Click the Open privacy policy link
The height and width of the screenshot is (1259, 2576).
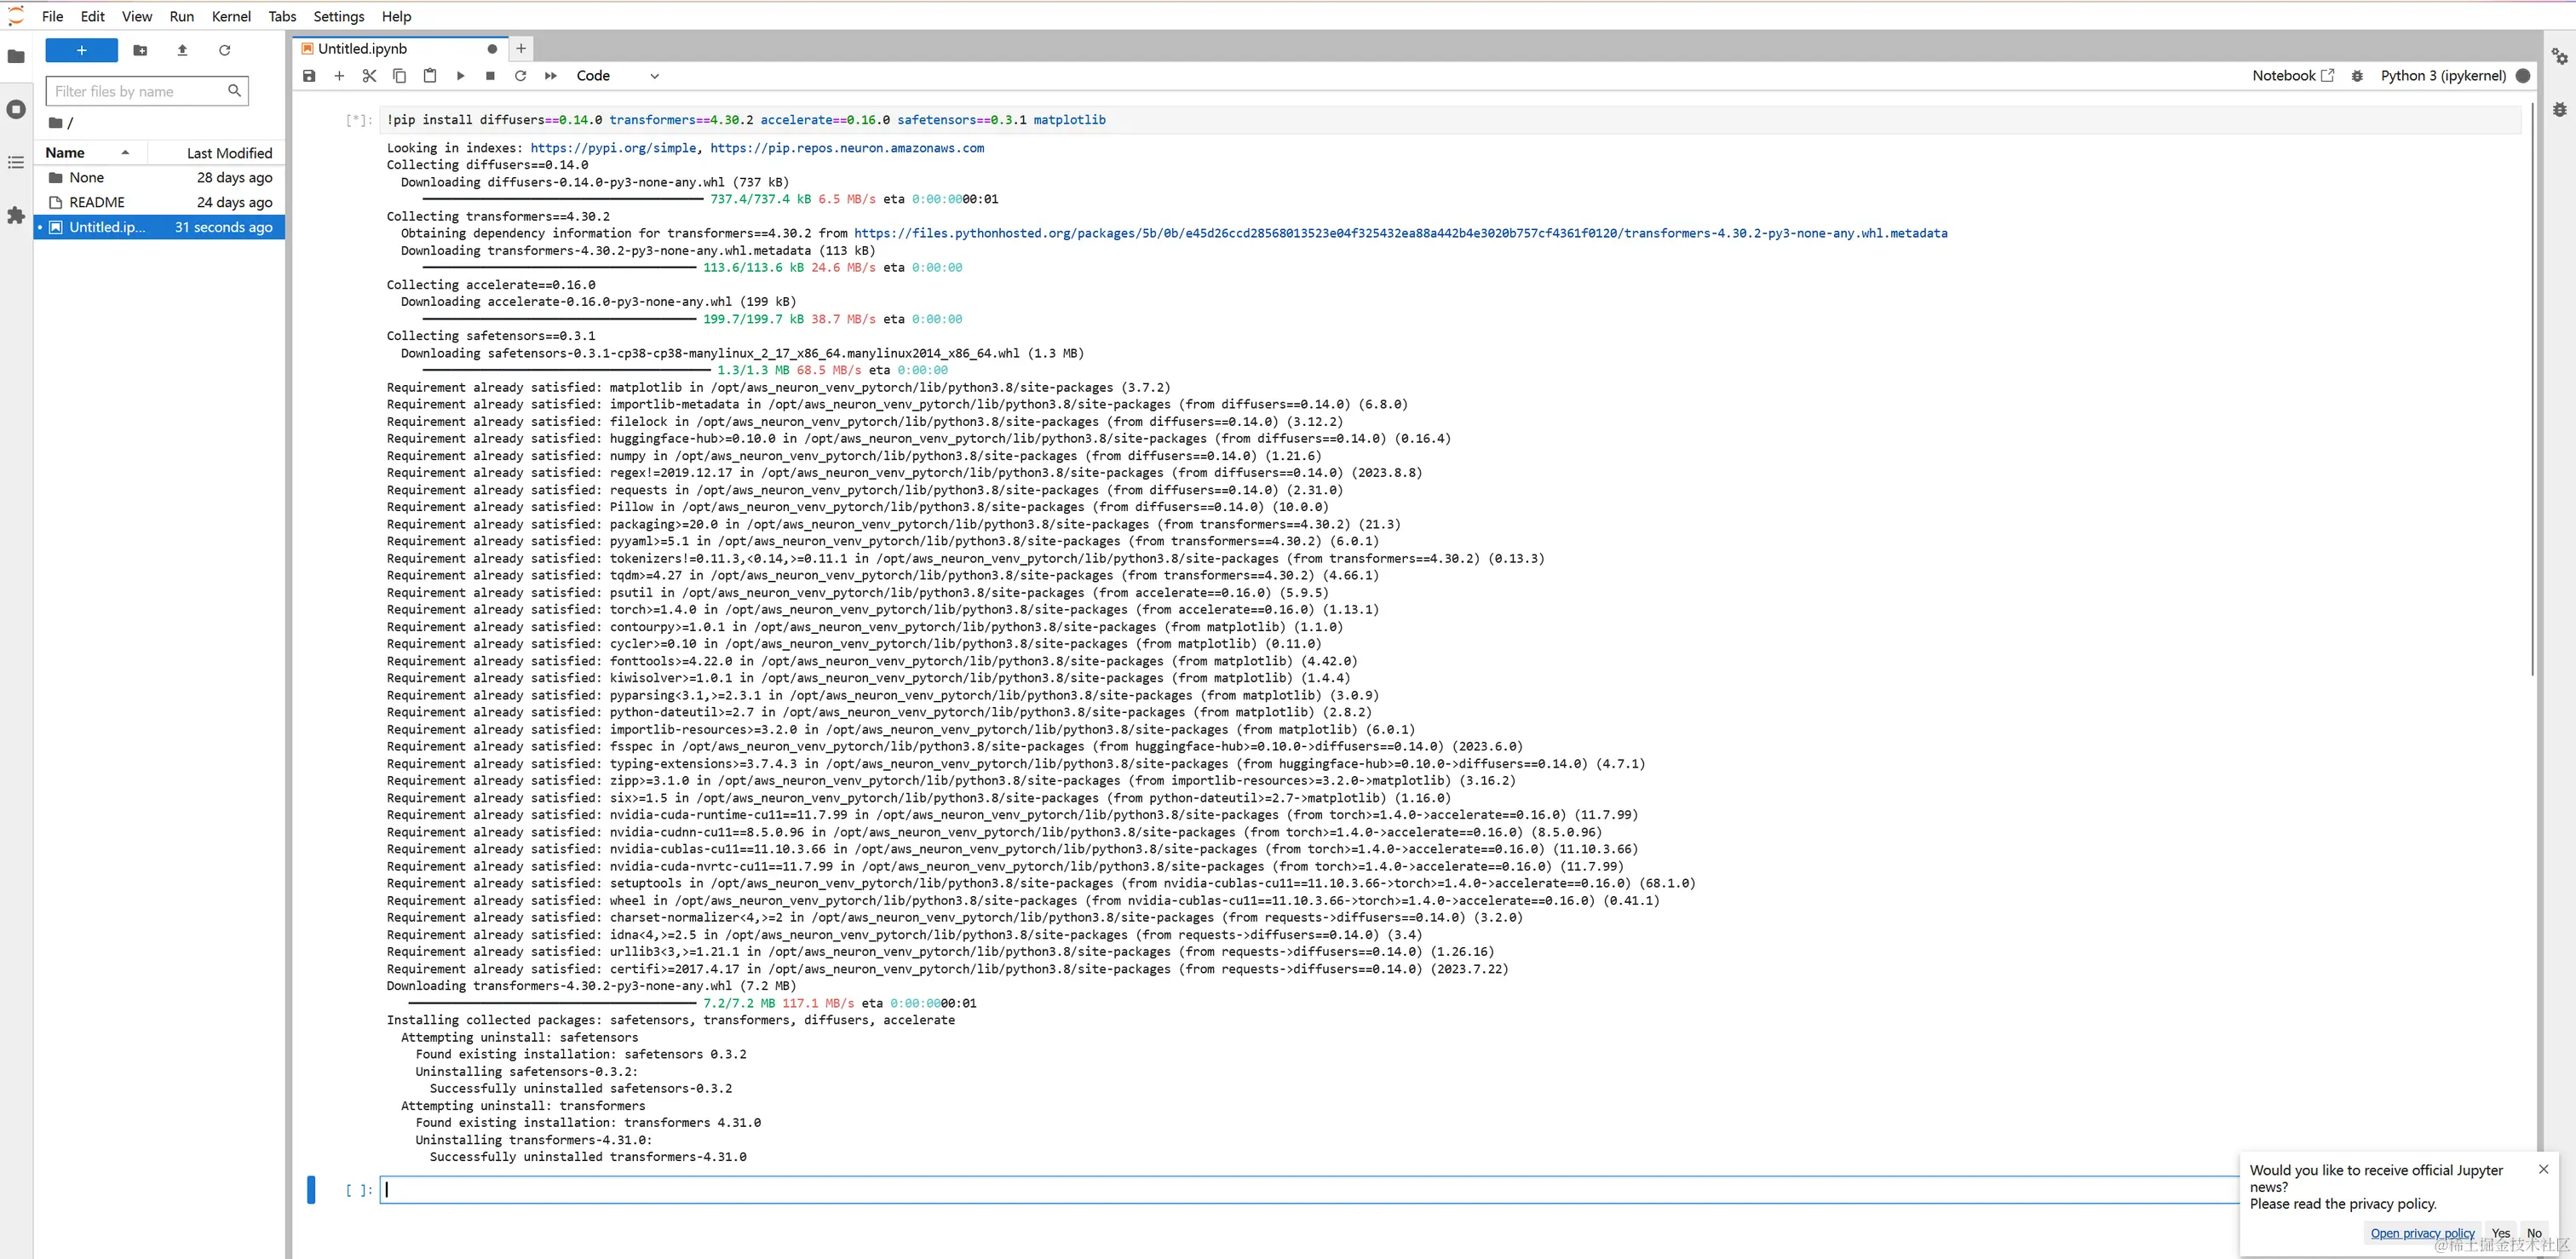click(2422, 1233)
